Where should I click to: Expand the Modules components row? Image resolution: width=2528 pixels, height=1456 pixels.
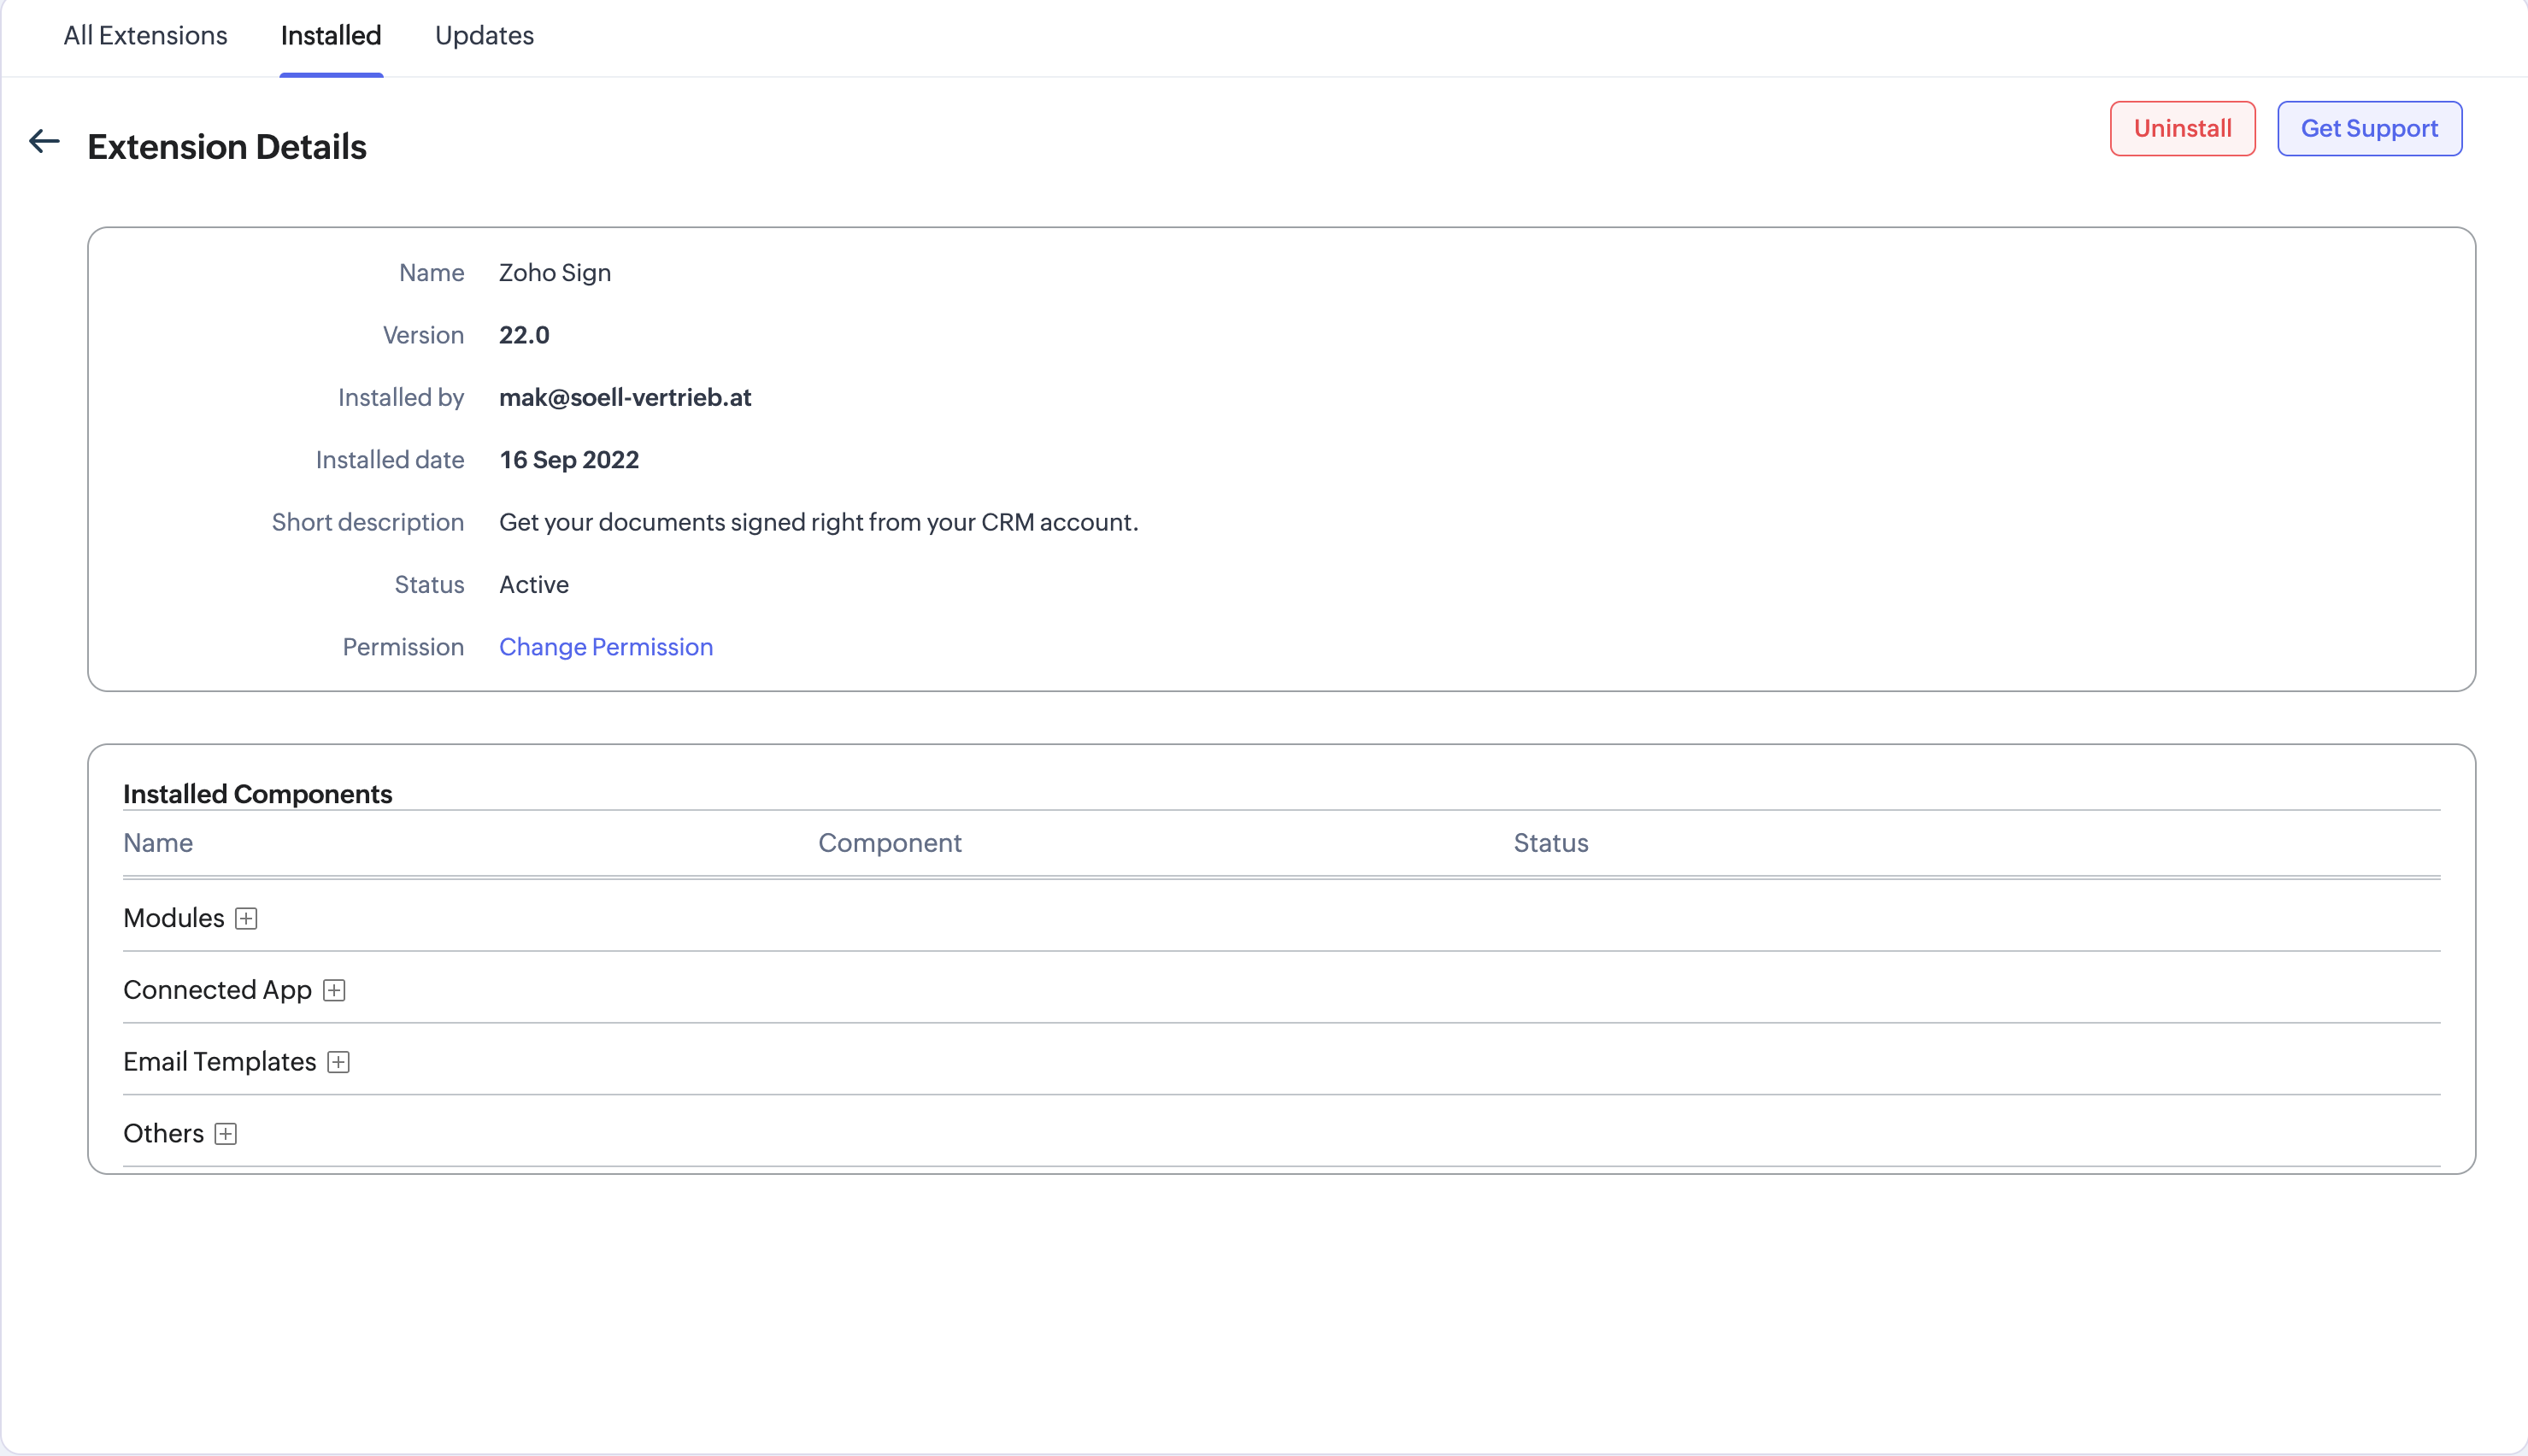coord(246,918)
